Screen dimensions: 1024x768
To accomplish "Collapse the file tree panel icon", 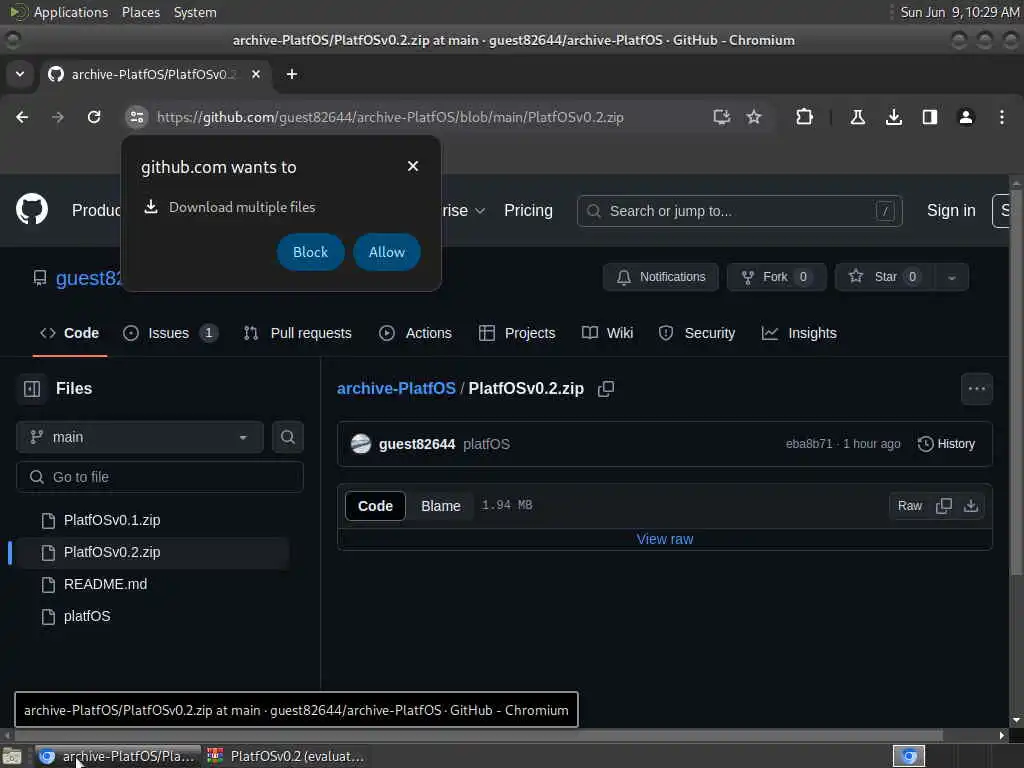I will pos(32,389).
